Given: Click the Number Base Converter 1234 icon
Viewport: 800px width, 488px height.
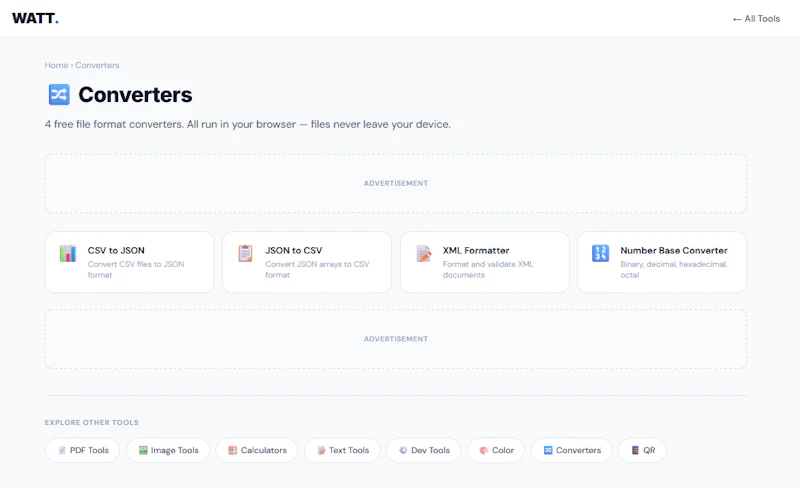Looking at the screenshot, I should (x=601, y=253).
